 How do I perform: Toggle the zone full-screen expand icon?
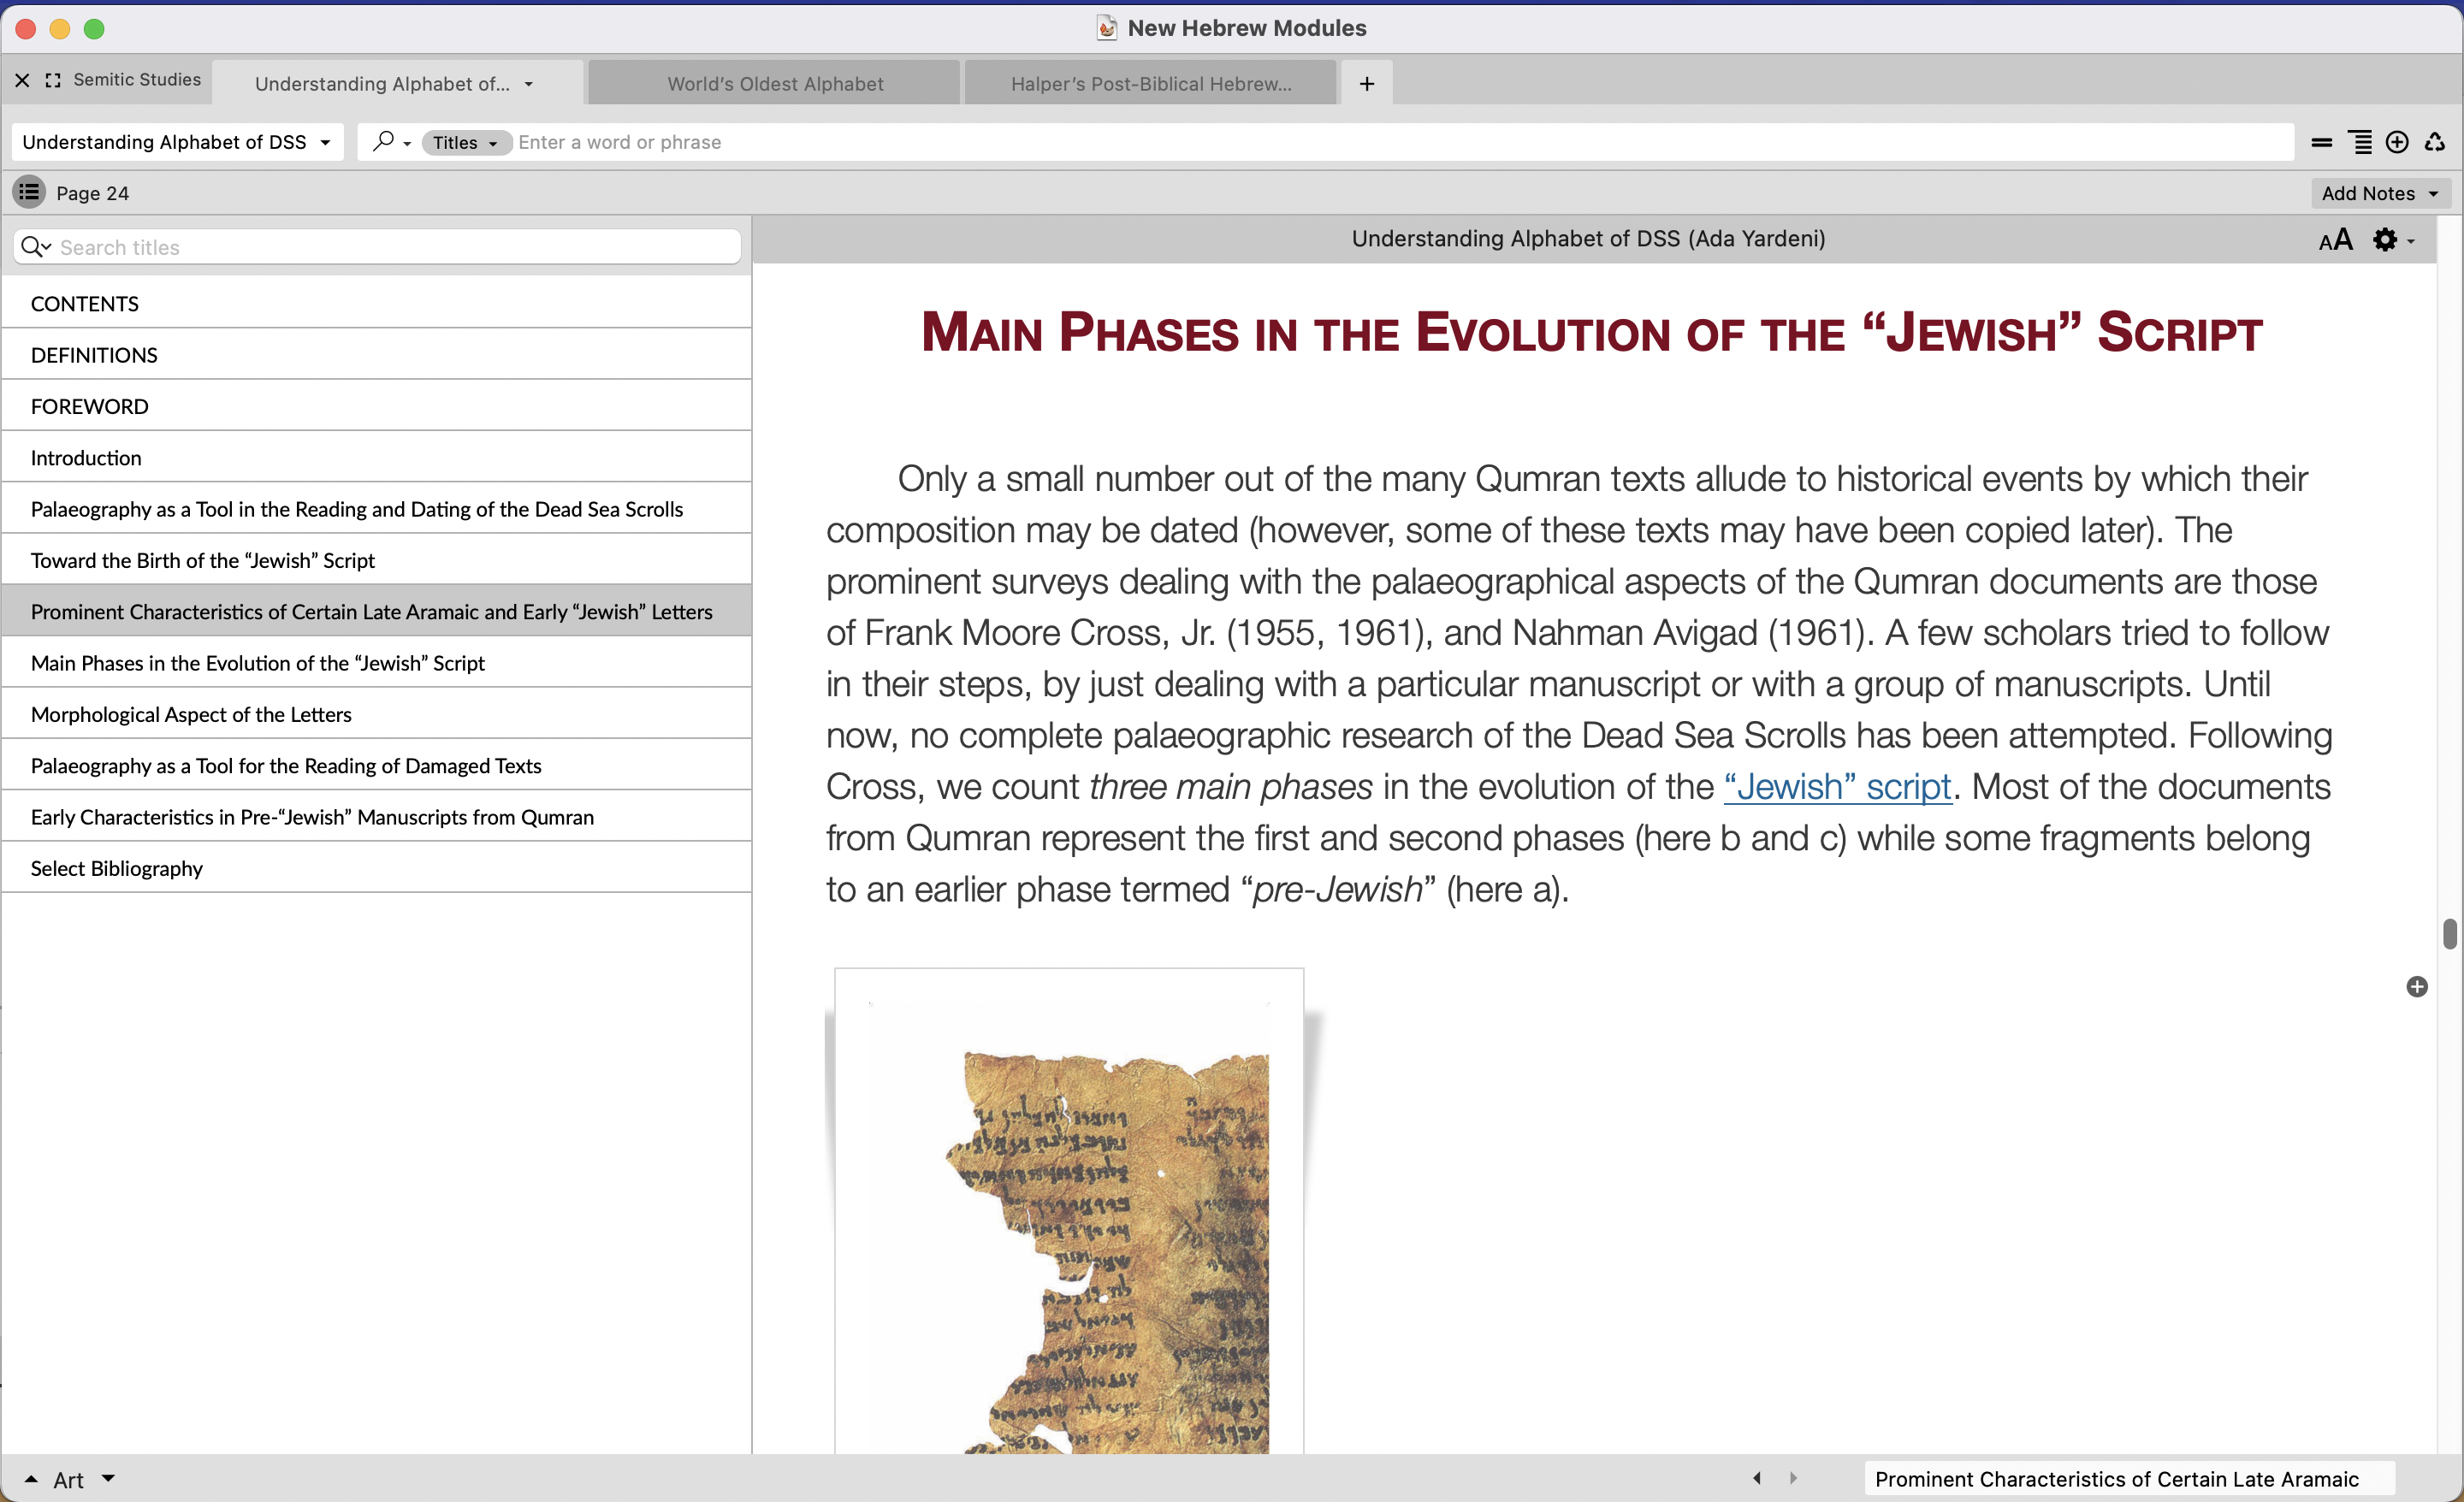(x=53, y=80)
